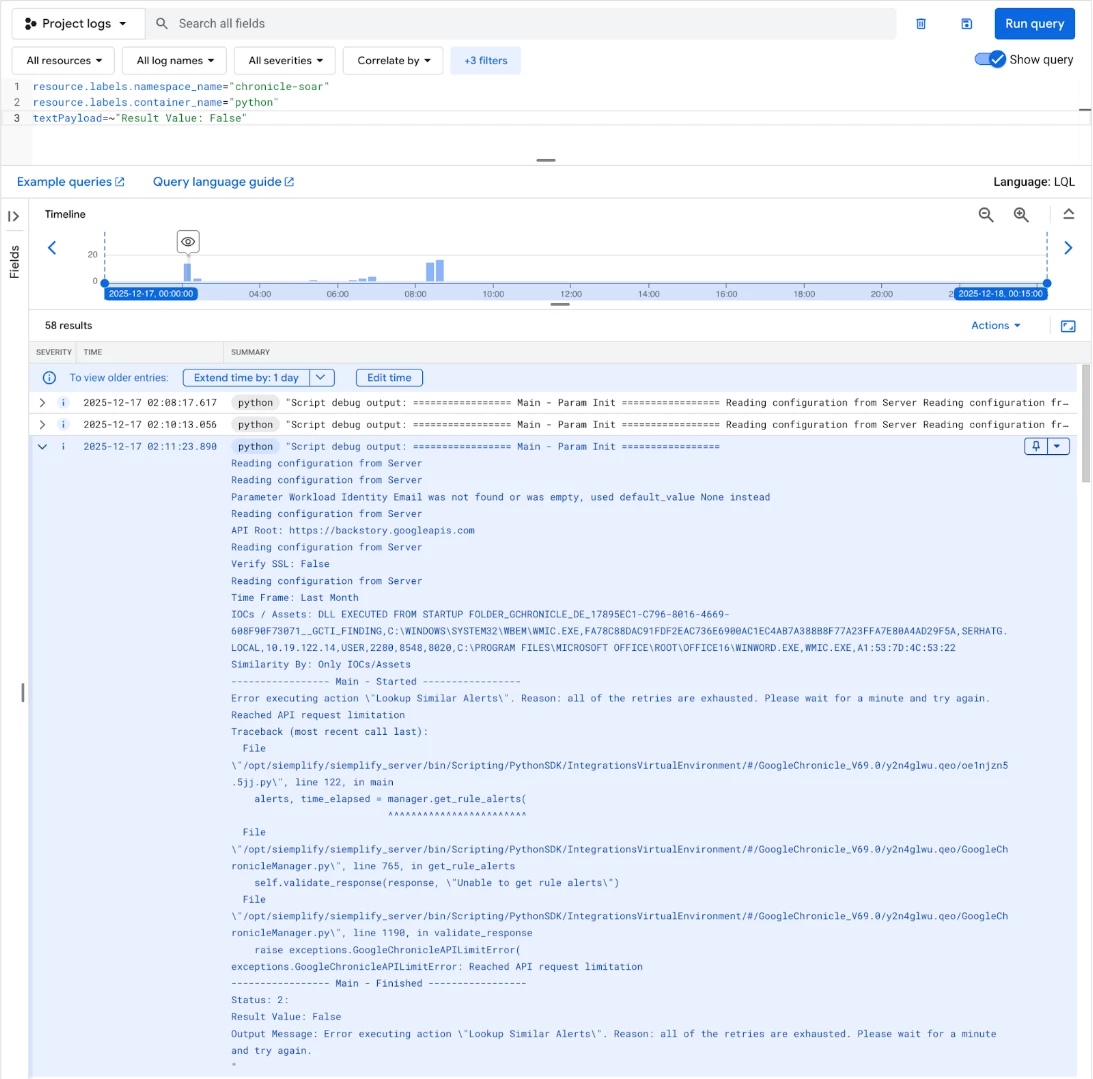Click severity info icon for 02:11:23 entry
Screen dimensions: 1093x1079
point(63,446)
